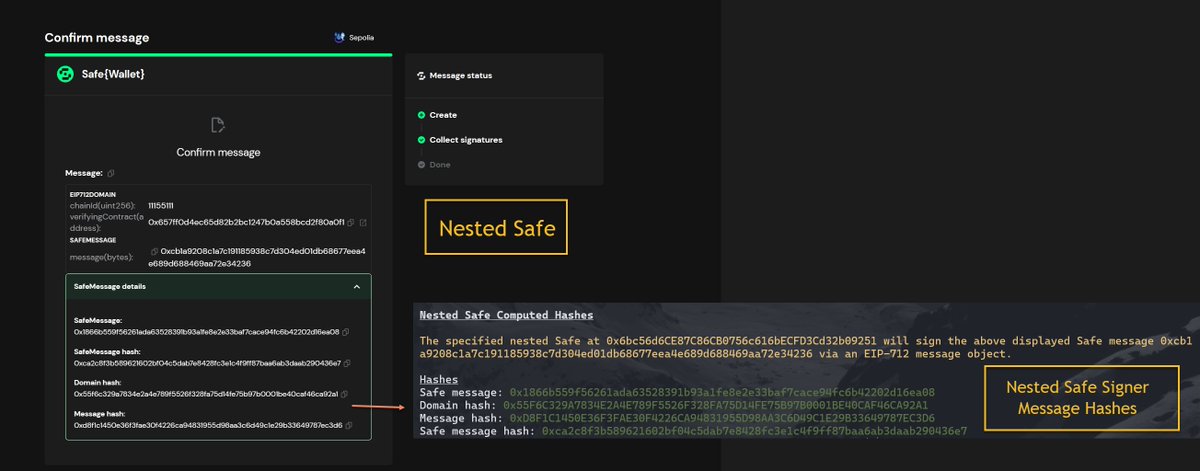Click the SafeMessage hash value 0xca2c8f3b

click(207, 362)
